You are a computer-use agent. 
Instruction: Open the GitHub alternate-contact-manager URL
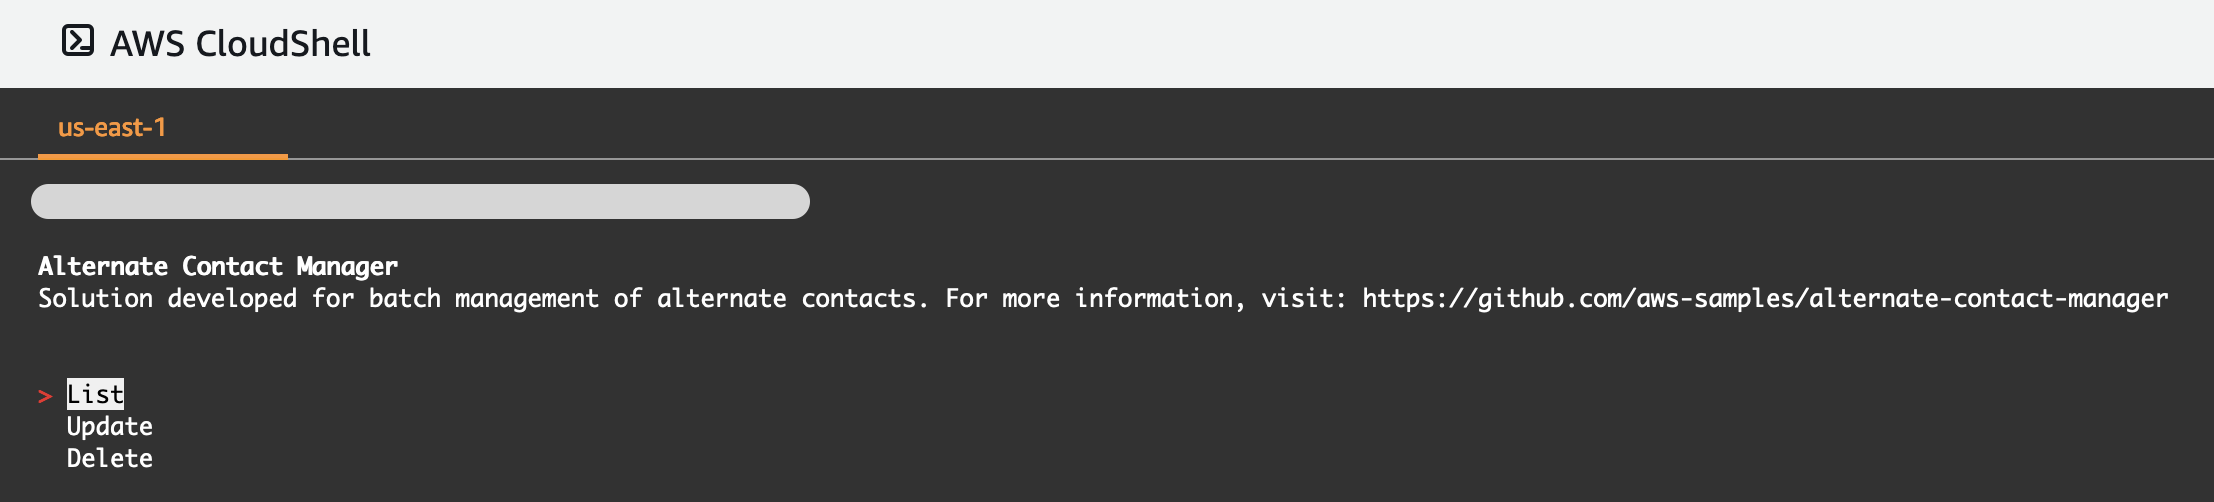point(1765,298)
